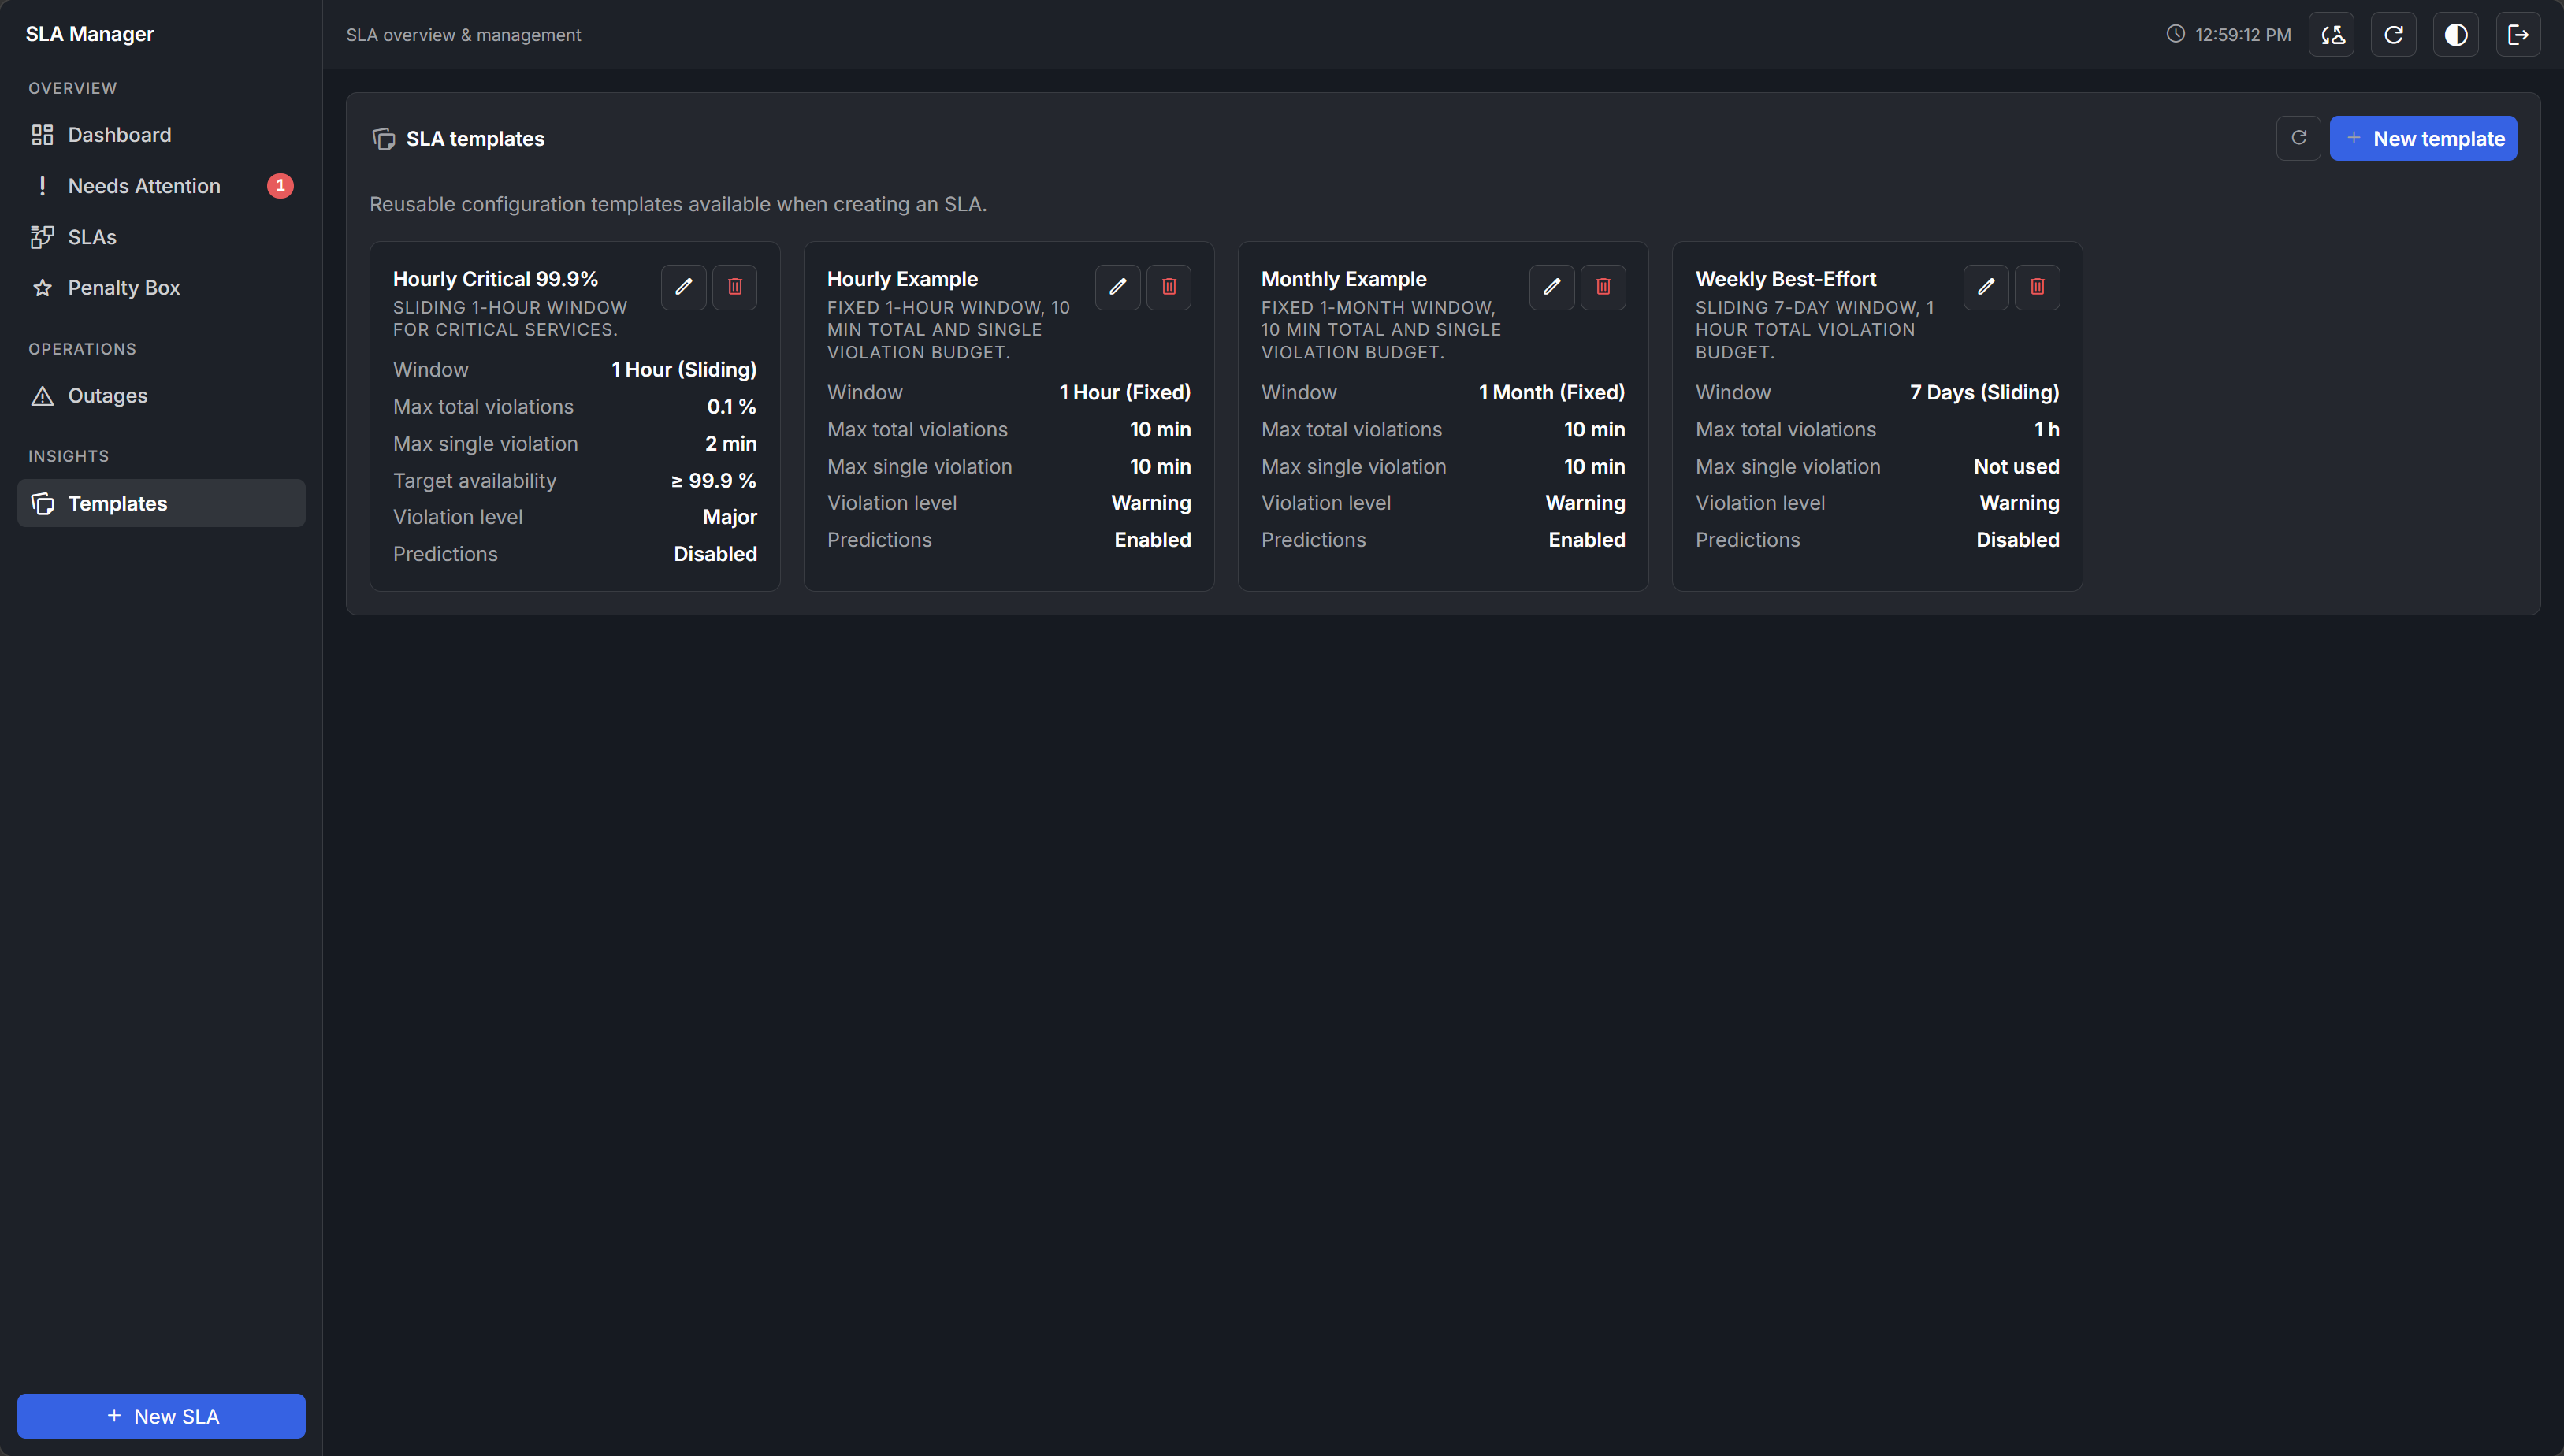Delete the Monthly Example template

coord(1603,287)
